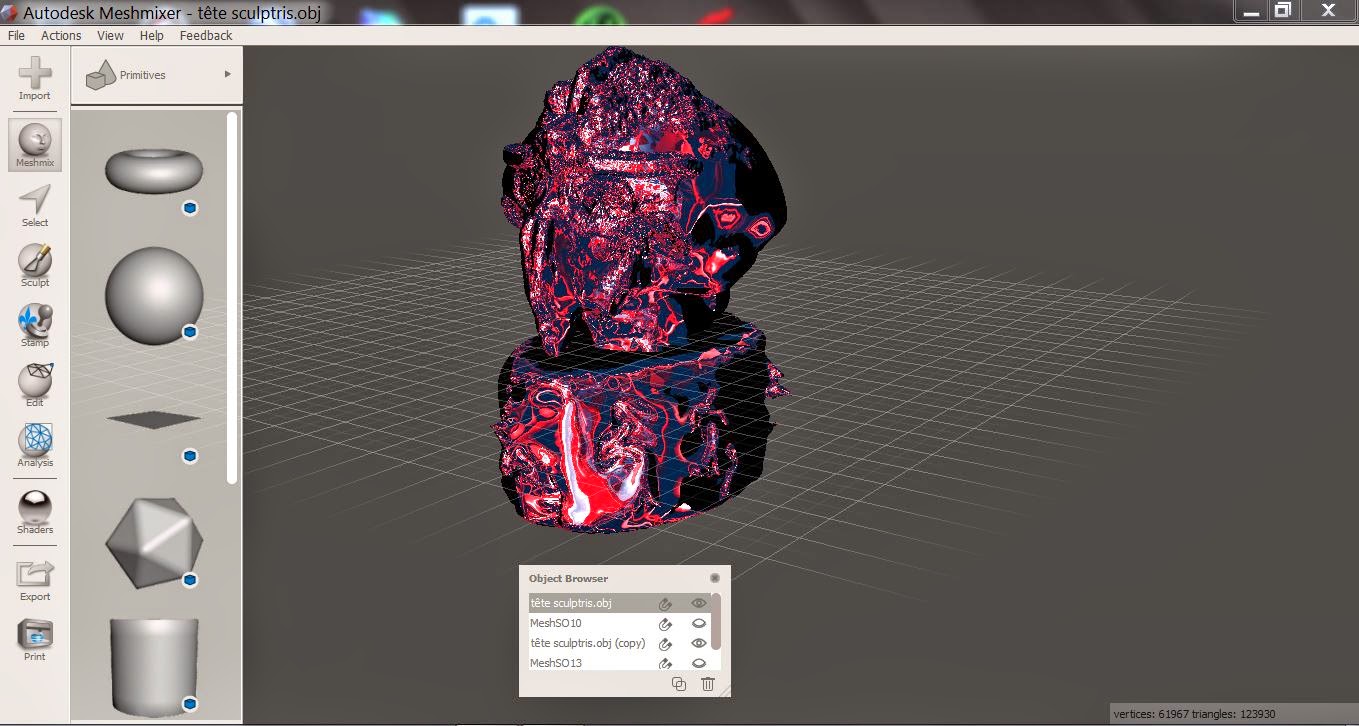
Task: Pick the flat plane primitive
Action: pos(154,420)
